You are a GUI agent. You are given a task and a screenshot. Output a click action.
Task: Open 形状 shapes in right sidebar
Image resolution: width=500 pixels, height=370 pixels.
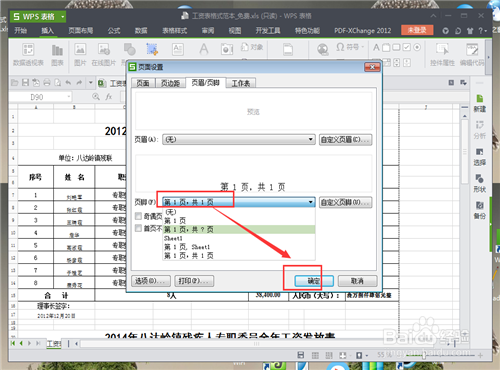pyautogui.click(x=479, y=184)
